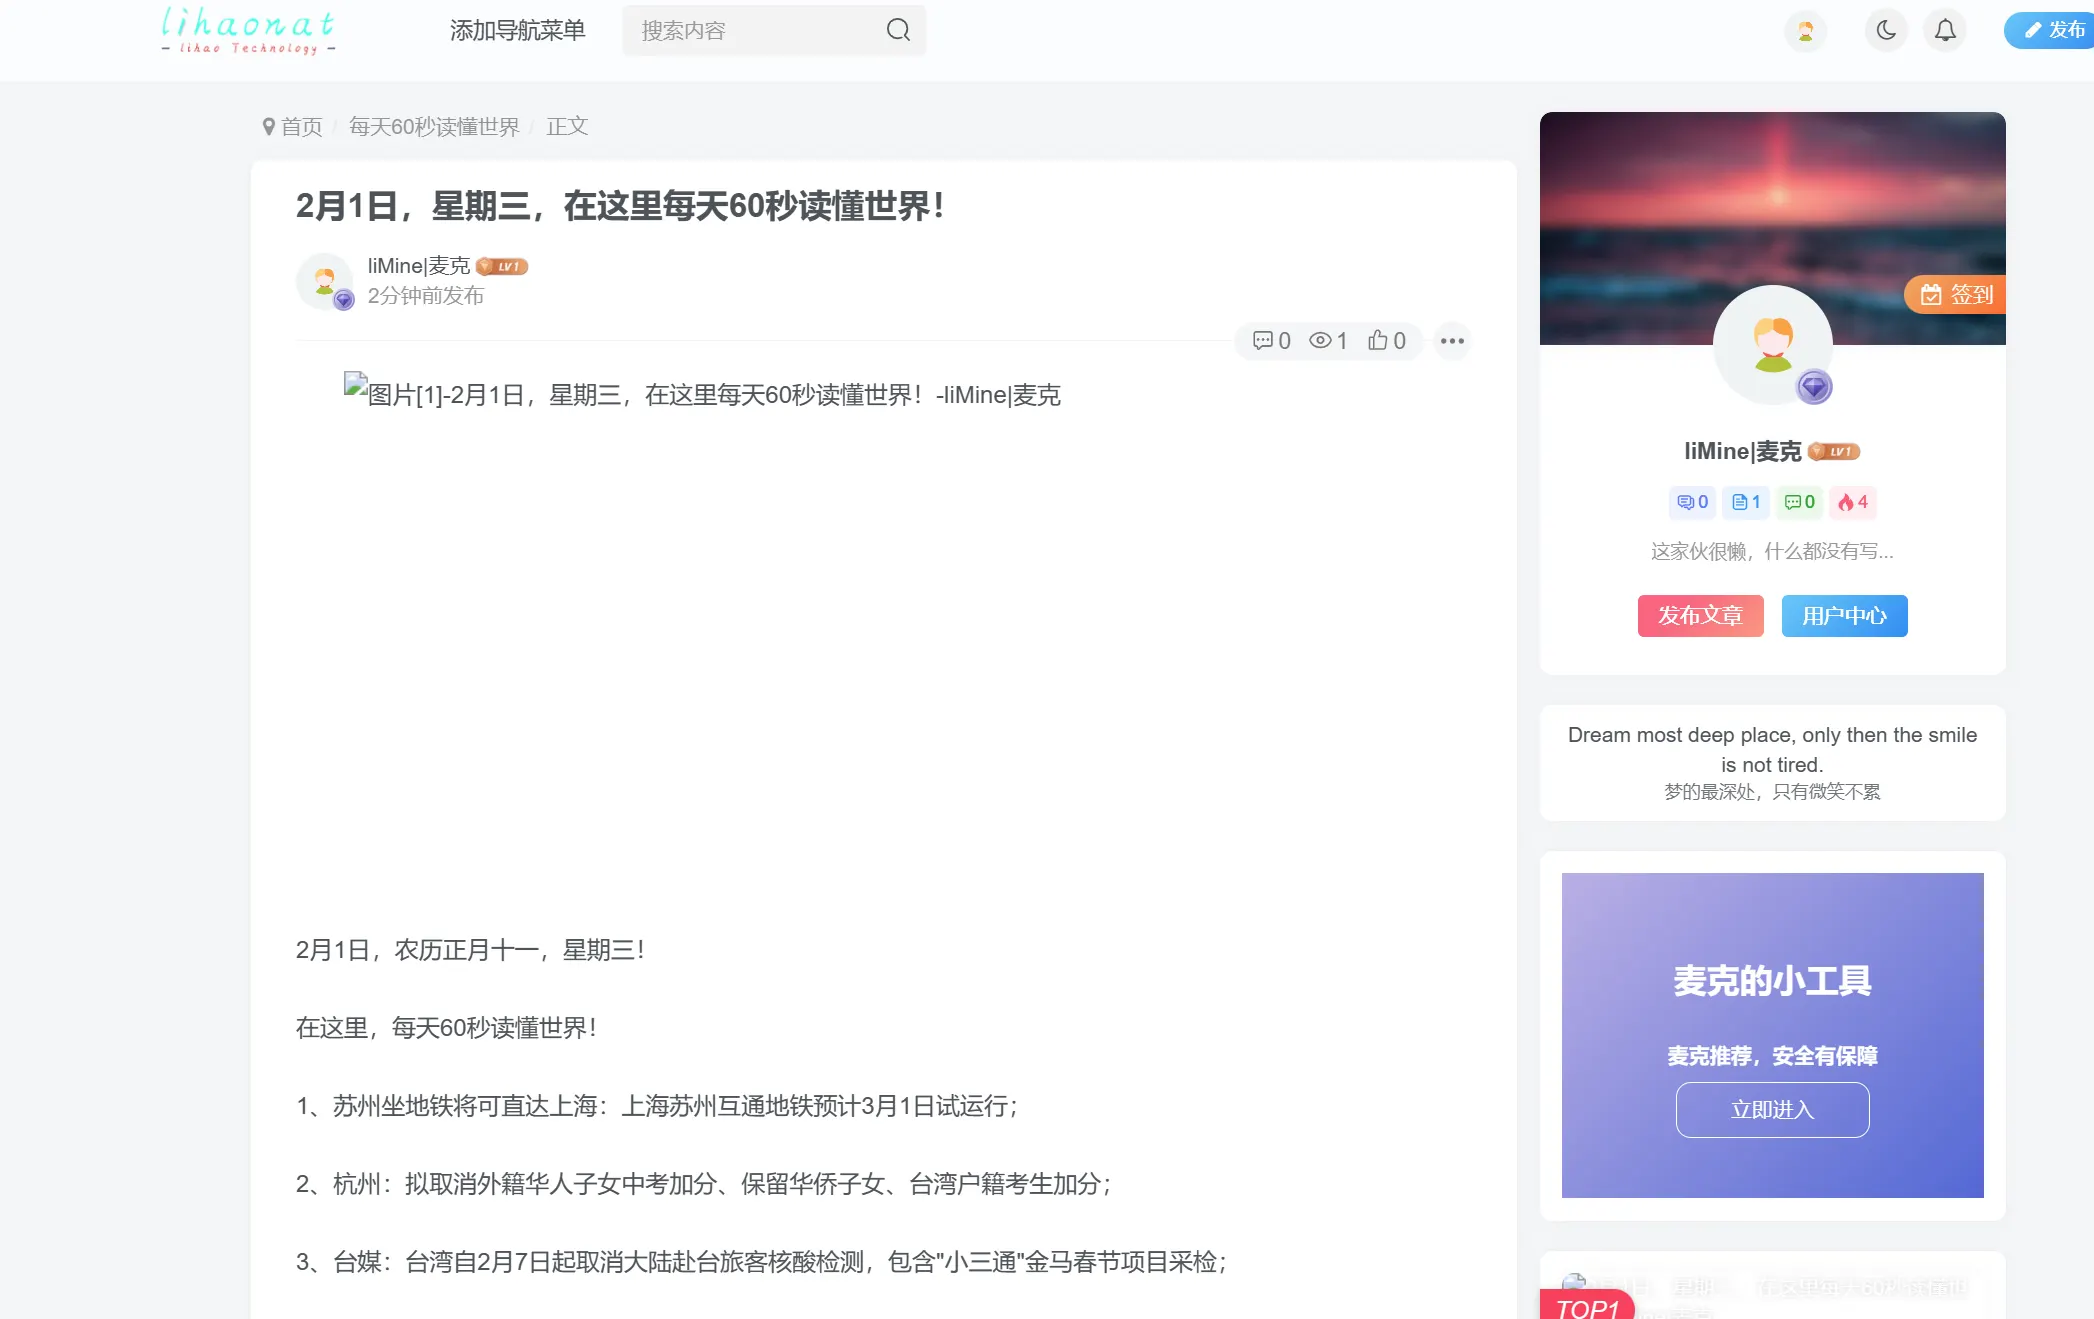2094x1319 pixels.
Task: Click news item 1 about 苏州地铁
Action: (x=657, y=1106)
